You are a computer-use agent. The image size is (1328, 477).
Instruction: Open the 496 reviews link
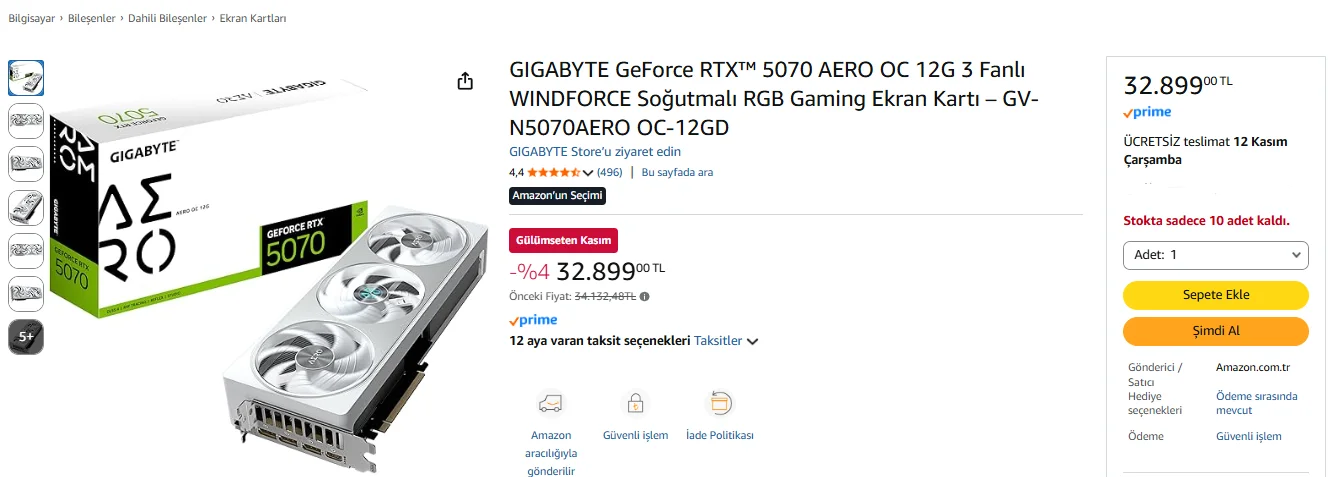(609, 172)
